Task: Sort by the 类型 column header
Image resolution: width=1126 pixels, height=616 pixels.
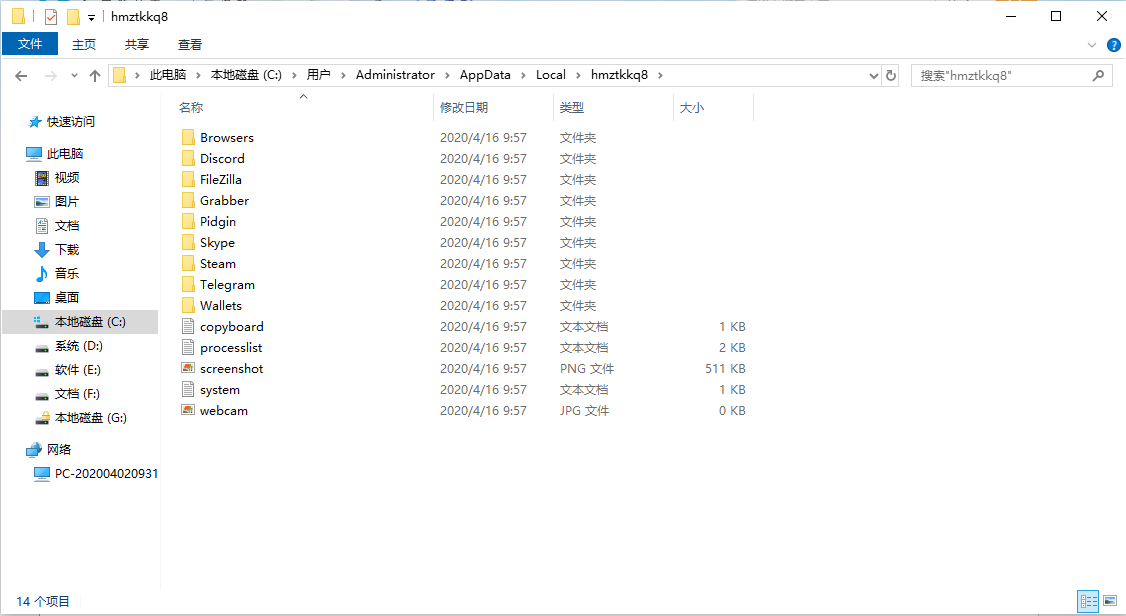Action: pos(614,108)
